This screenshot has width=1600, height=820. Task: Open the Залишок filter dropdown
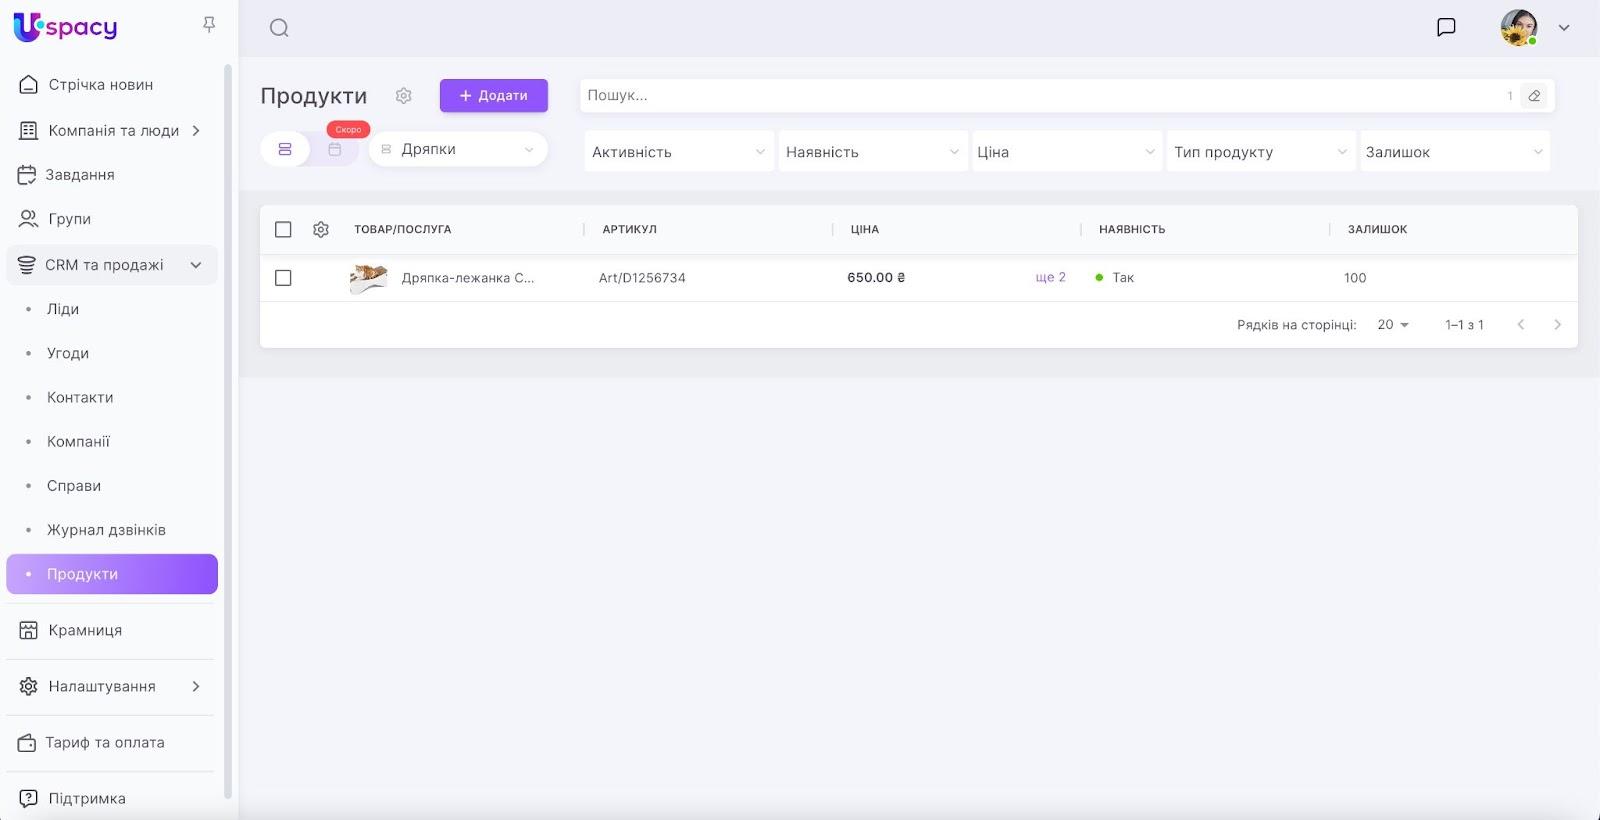pyautogui.click(x=1455, y=152)
